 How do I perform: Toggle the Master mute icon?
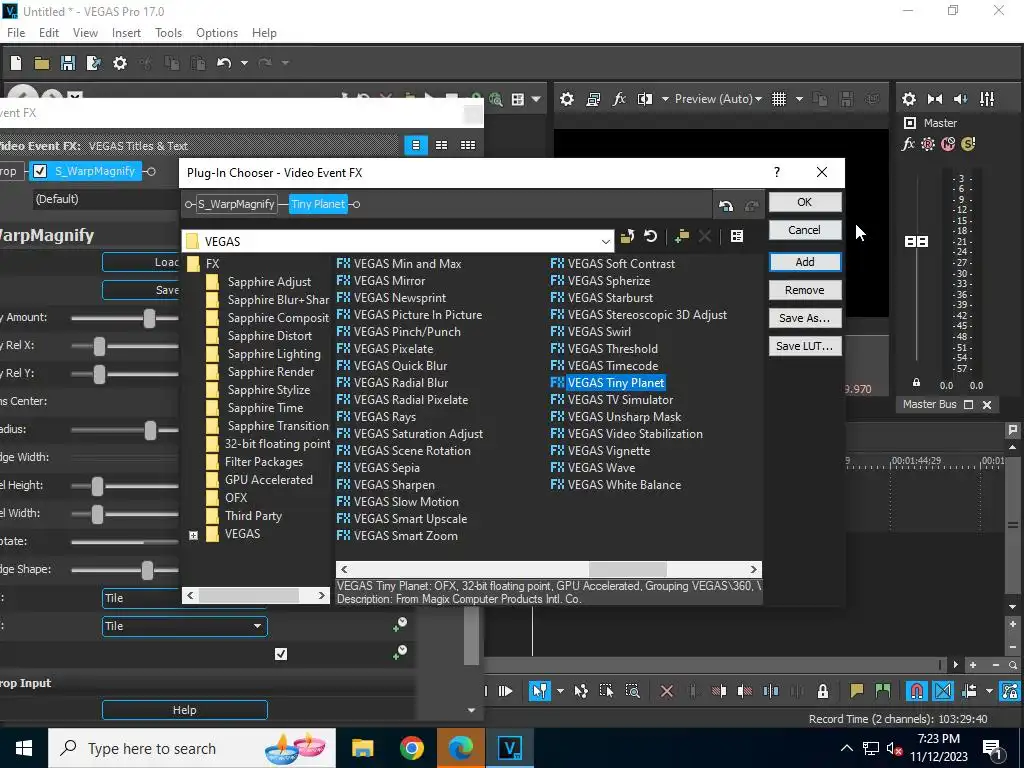pos(948,144)
